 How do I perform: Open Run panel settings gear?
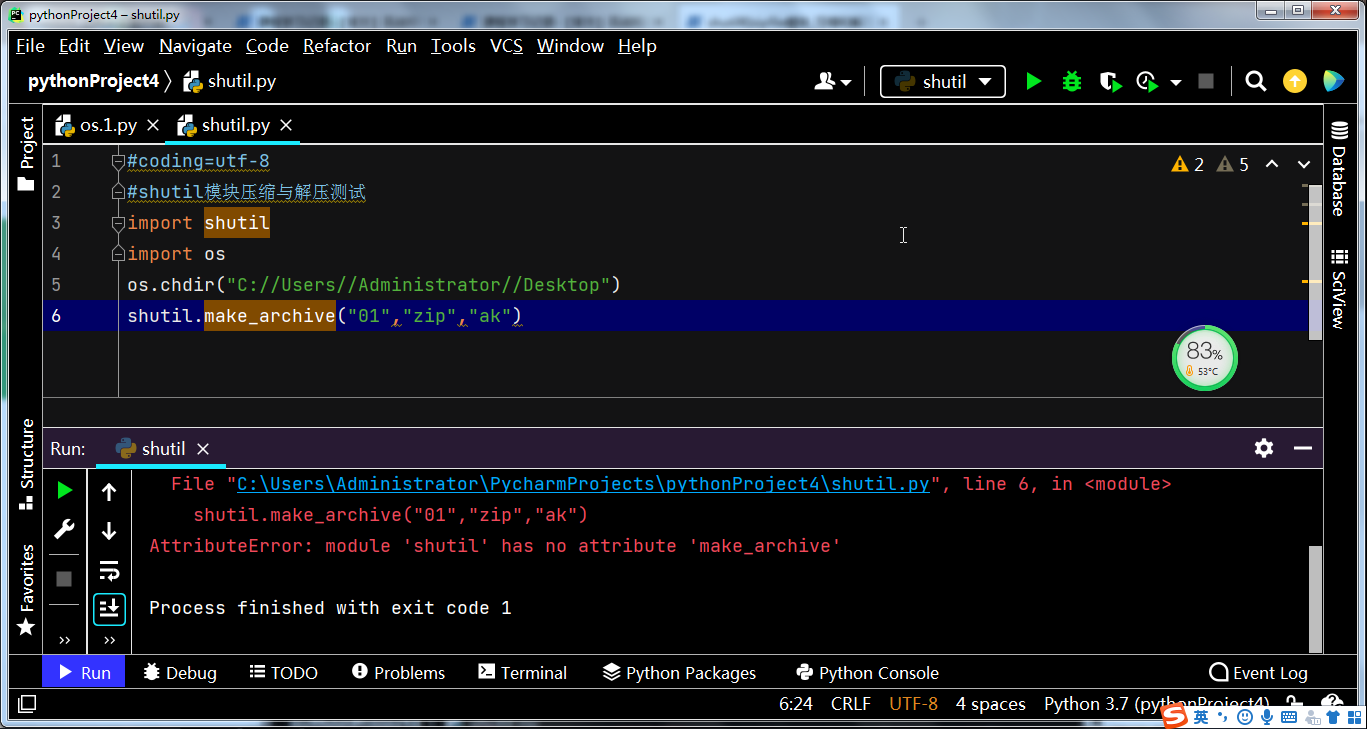tap(1264, 448)
